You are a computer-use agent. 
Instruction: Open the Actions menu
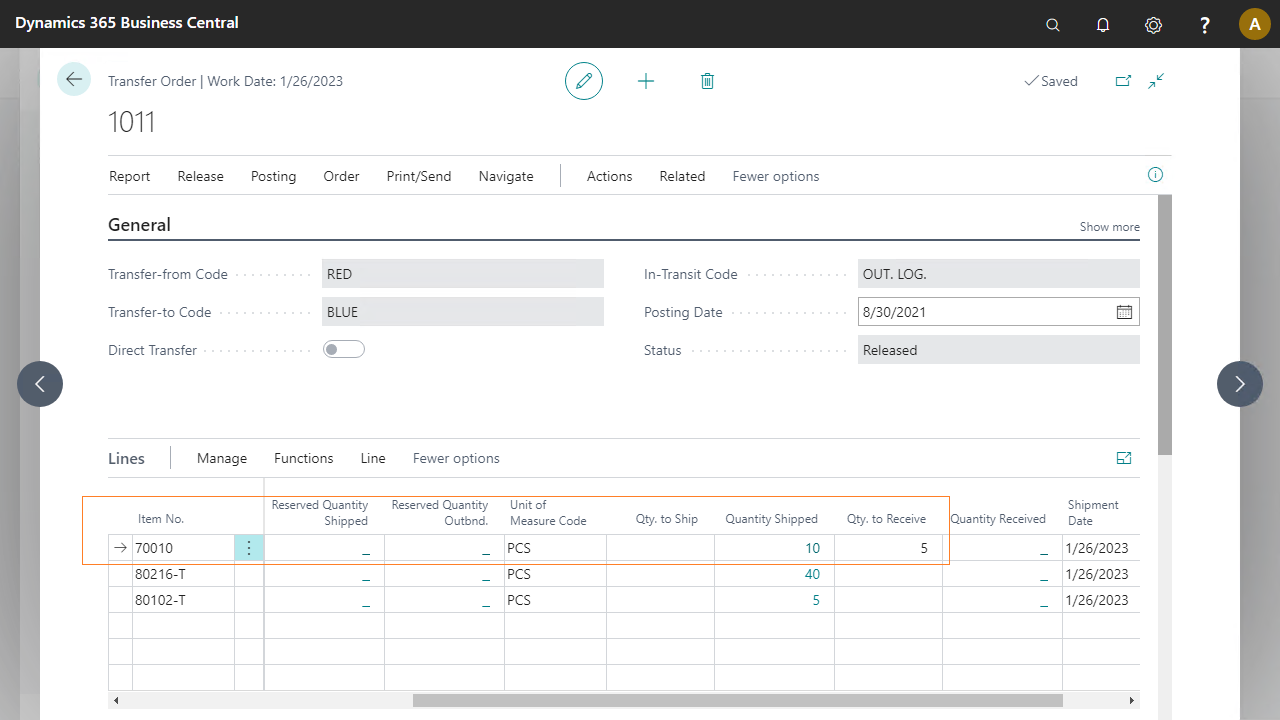[610, 176]
